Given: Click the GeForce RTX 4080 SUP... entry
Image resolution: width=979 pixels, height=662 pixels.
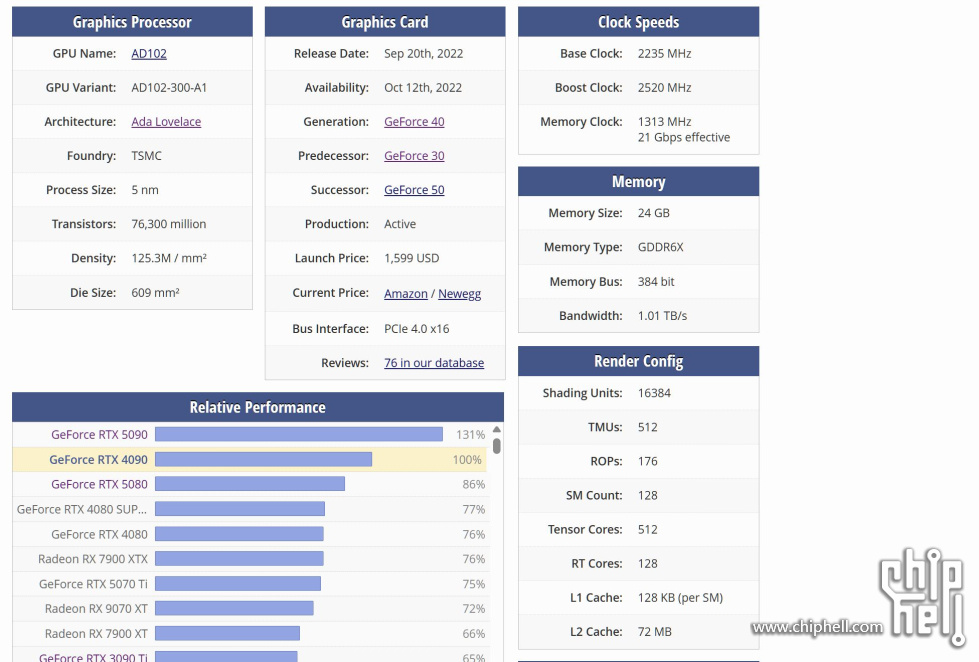Looking at the screenshot, I should [82, 510].
